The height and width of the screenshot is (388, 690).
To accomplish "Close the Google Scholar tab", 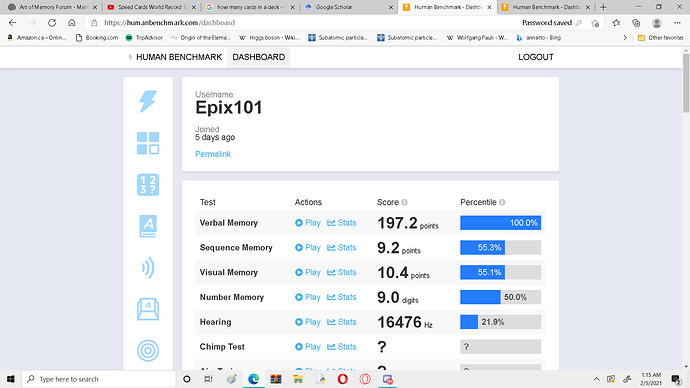I will pyautogui.click(x=391, y=7).
